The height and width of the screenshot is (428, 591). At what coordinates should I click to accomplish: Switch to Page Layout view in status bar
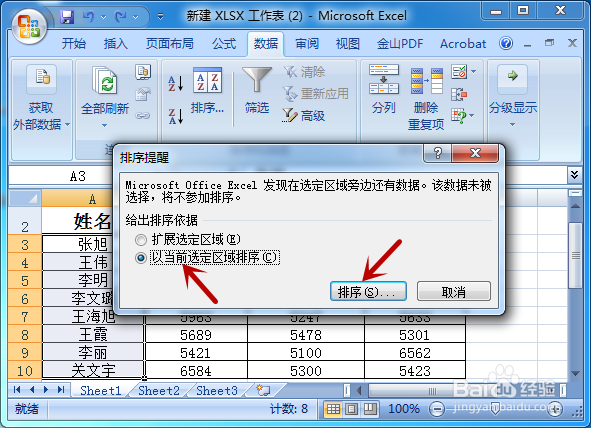tap(351, 409)
